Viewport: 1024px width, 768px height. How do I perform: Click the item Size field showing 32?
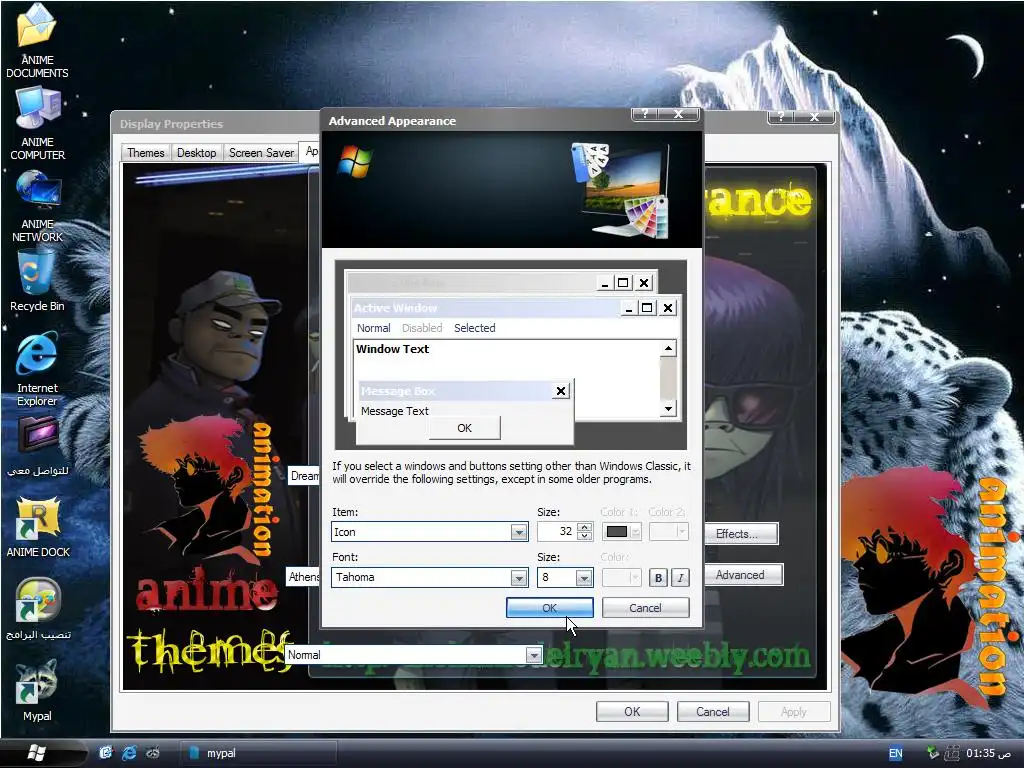[557, 532]
